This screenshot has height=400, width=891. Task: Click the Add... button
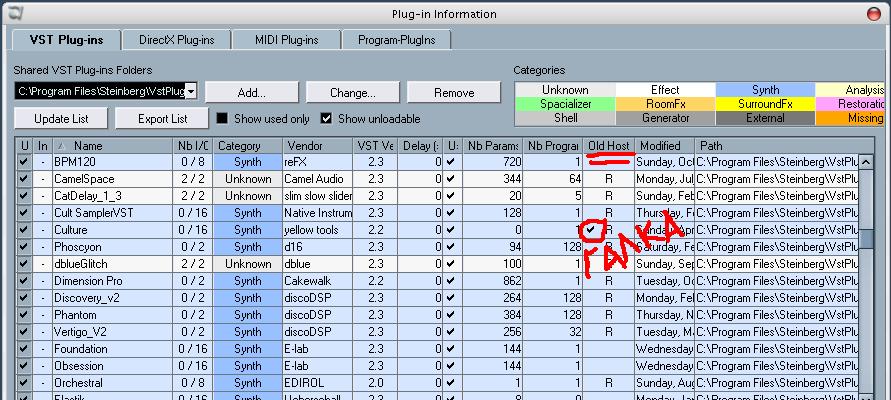pos(252,93)
